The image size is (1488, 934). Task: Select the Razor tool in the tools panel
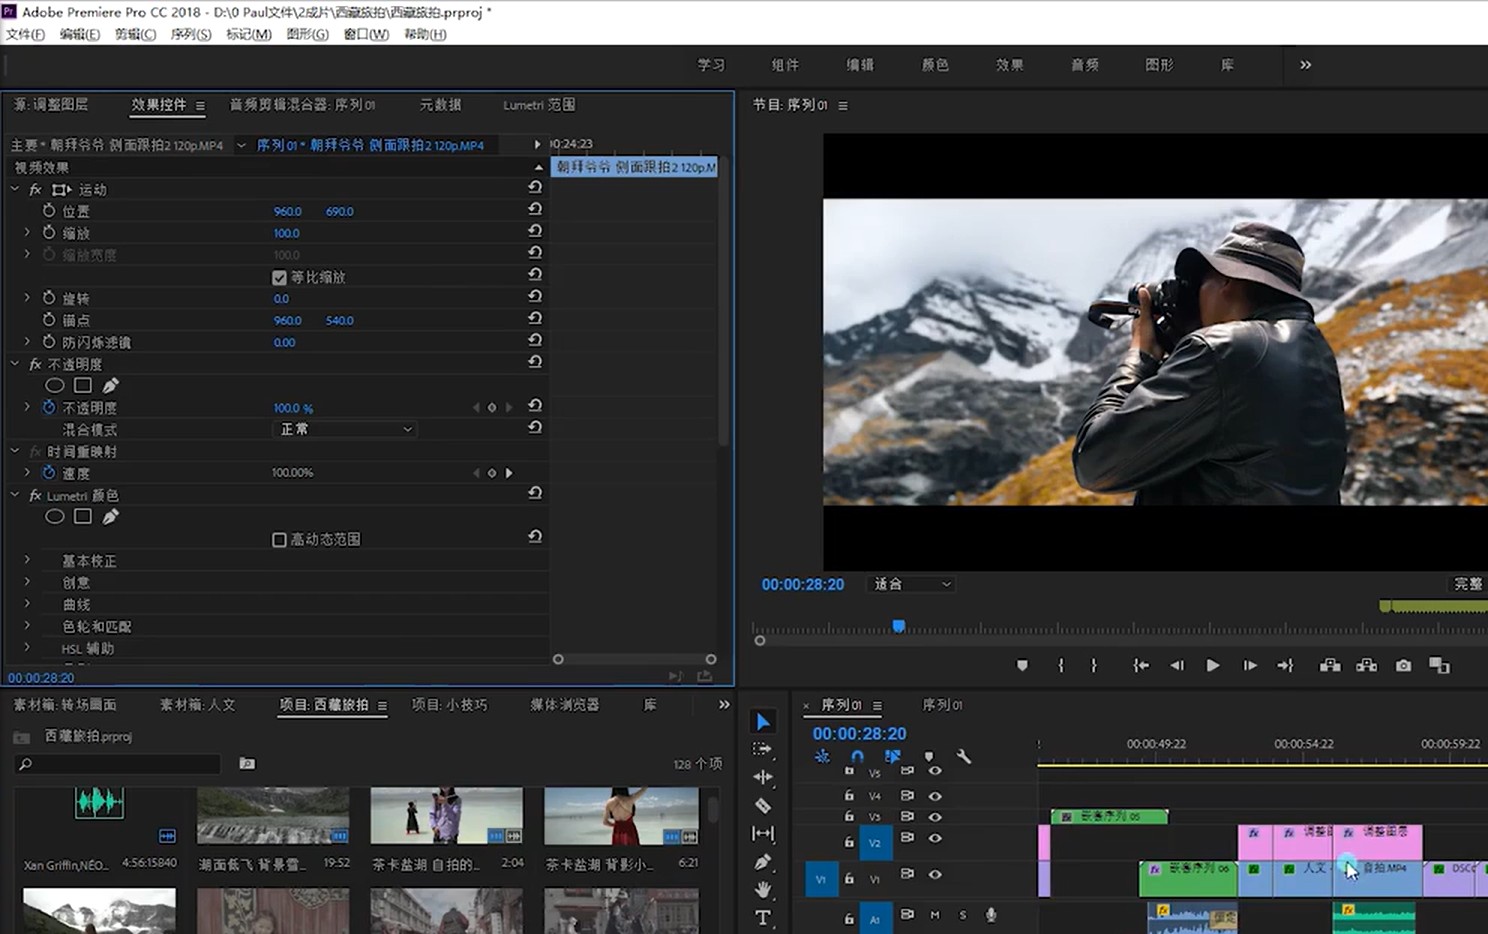(x=763, y=805)
